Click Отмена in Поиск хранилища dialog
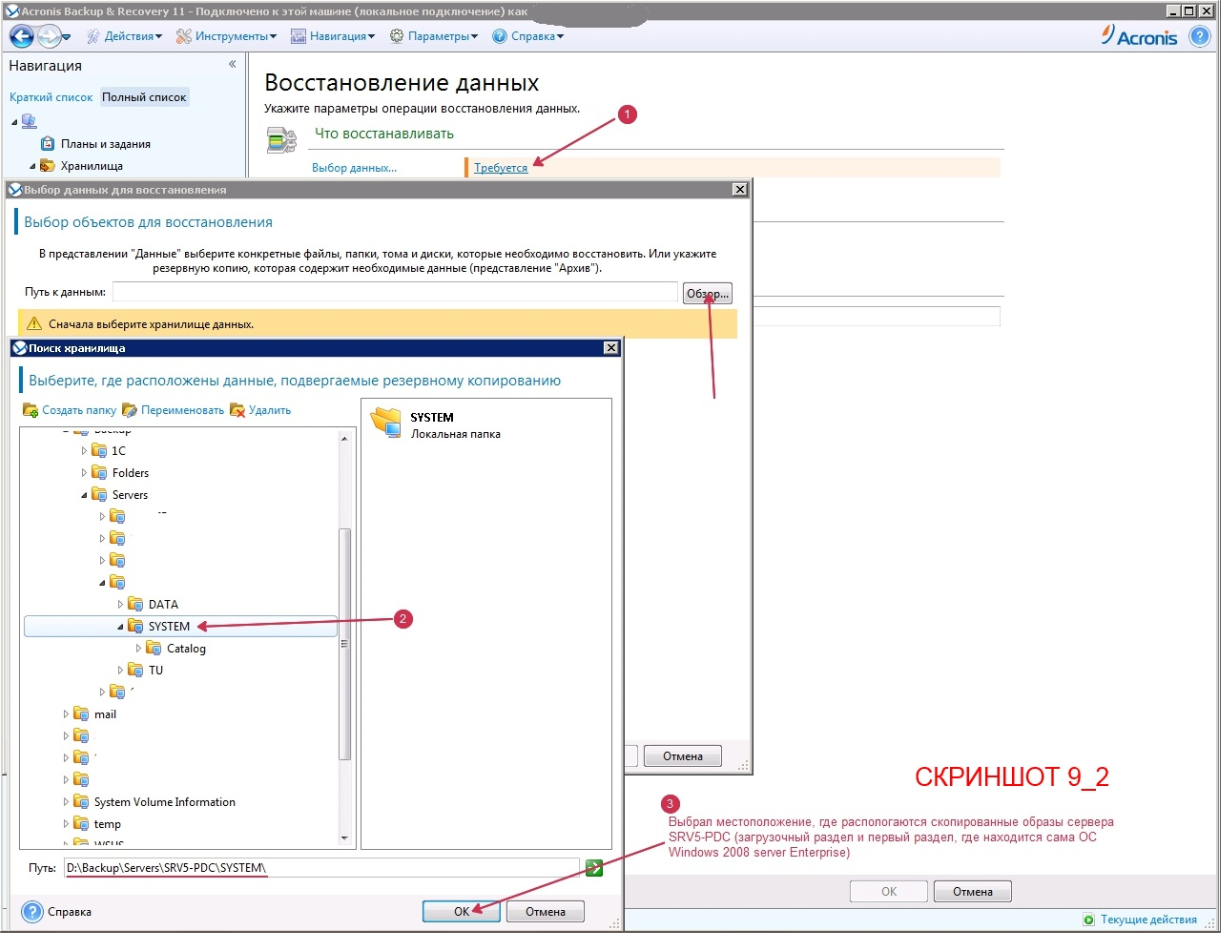 [545, 911]
